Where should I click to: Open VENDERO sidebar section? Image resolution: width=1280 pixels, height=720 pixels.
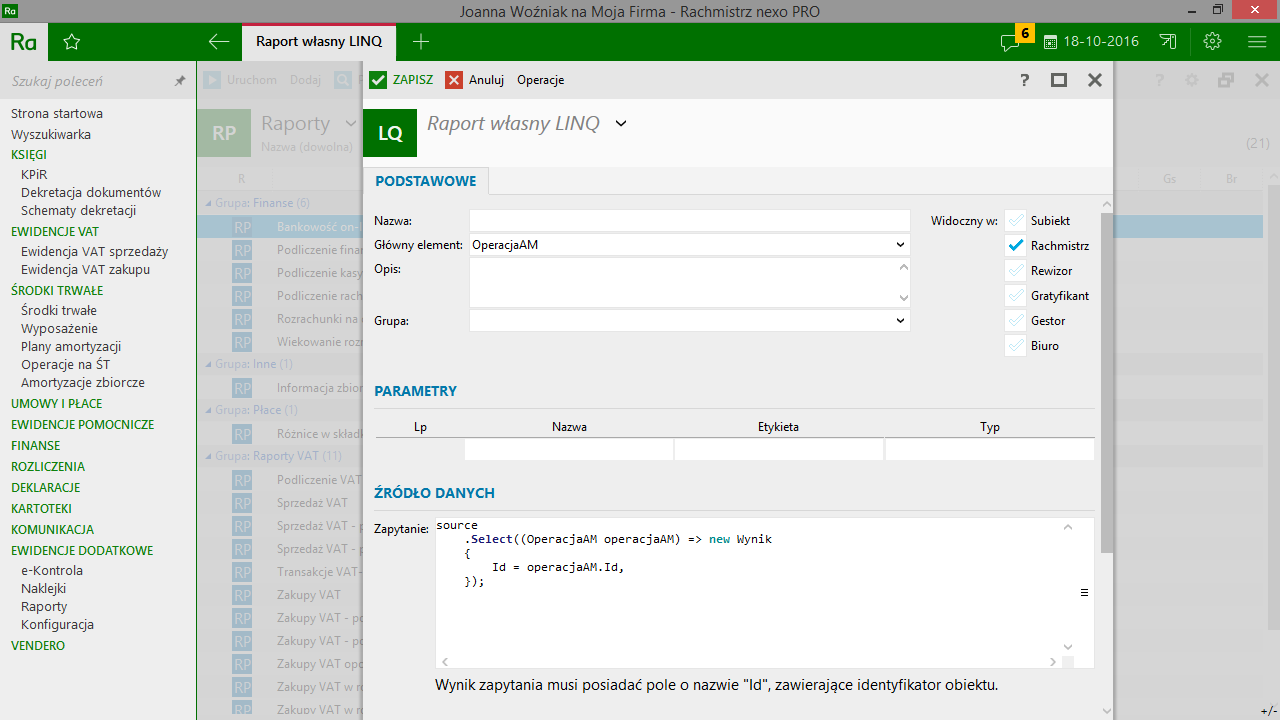point(38,646)
